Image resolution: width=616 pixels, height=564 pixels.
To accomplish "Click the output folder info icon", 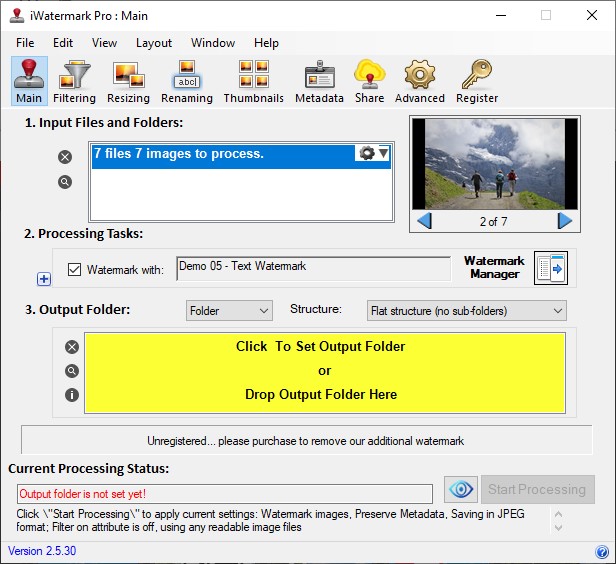I will (x=72, y=395).
